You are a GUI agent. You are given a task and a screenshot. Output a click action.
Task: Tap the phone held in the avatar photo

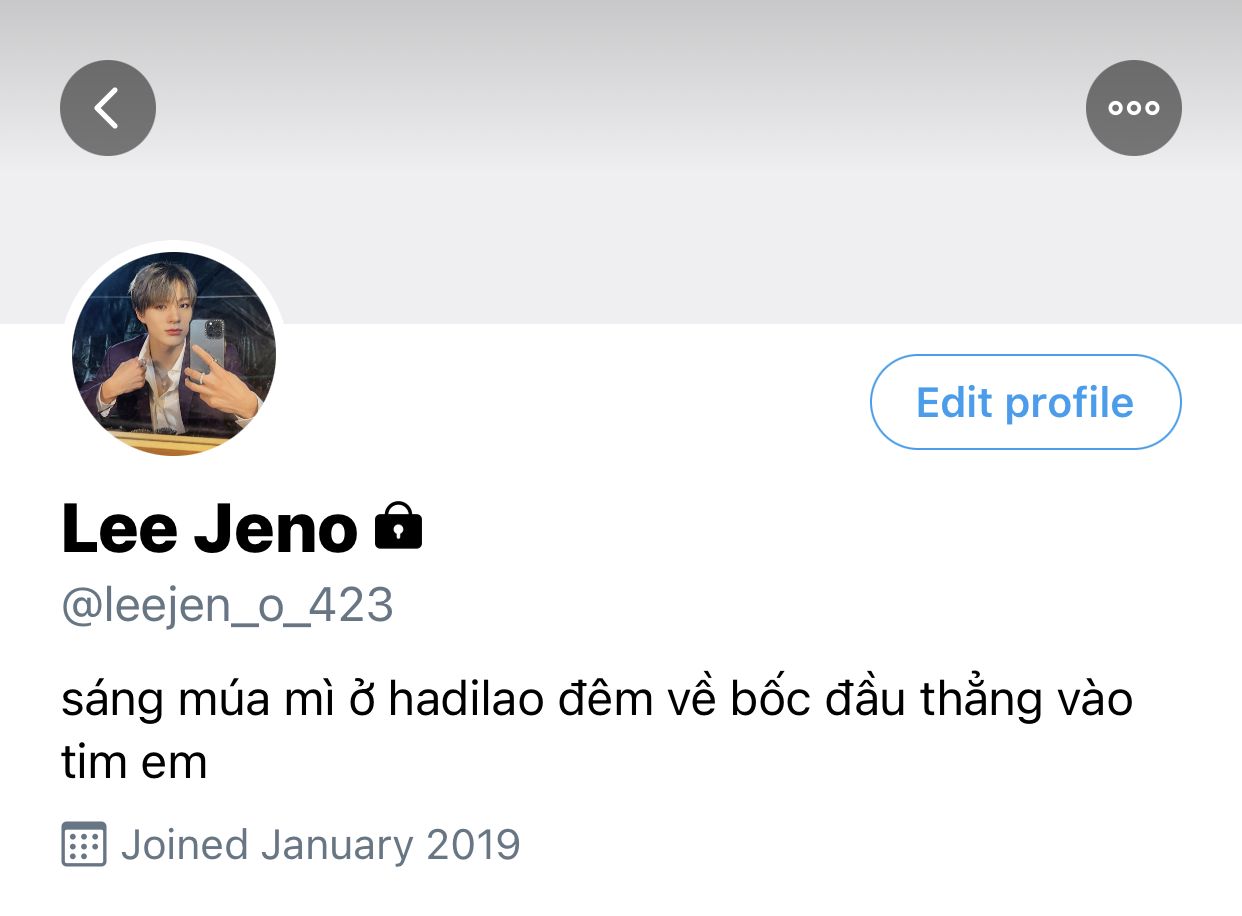(207, 345)
